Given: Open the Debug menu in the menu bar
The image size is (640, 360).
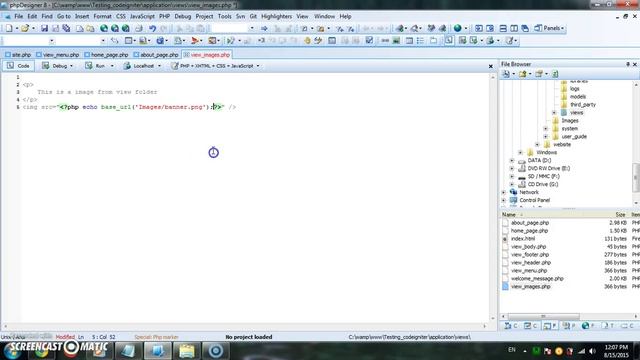Looking at the screenshot, I should point(183,16).
